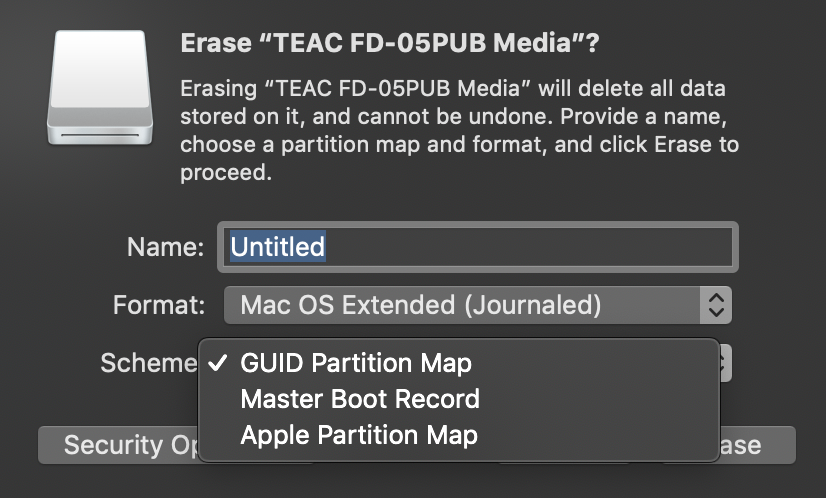Open the Security Options button
This screenshot has width=826, height=498.
pyautogui.click(x=119, y=445)
